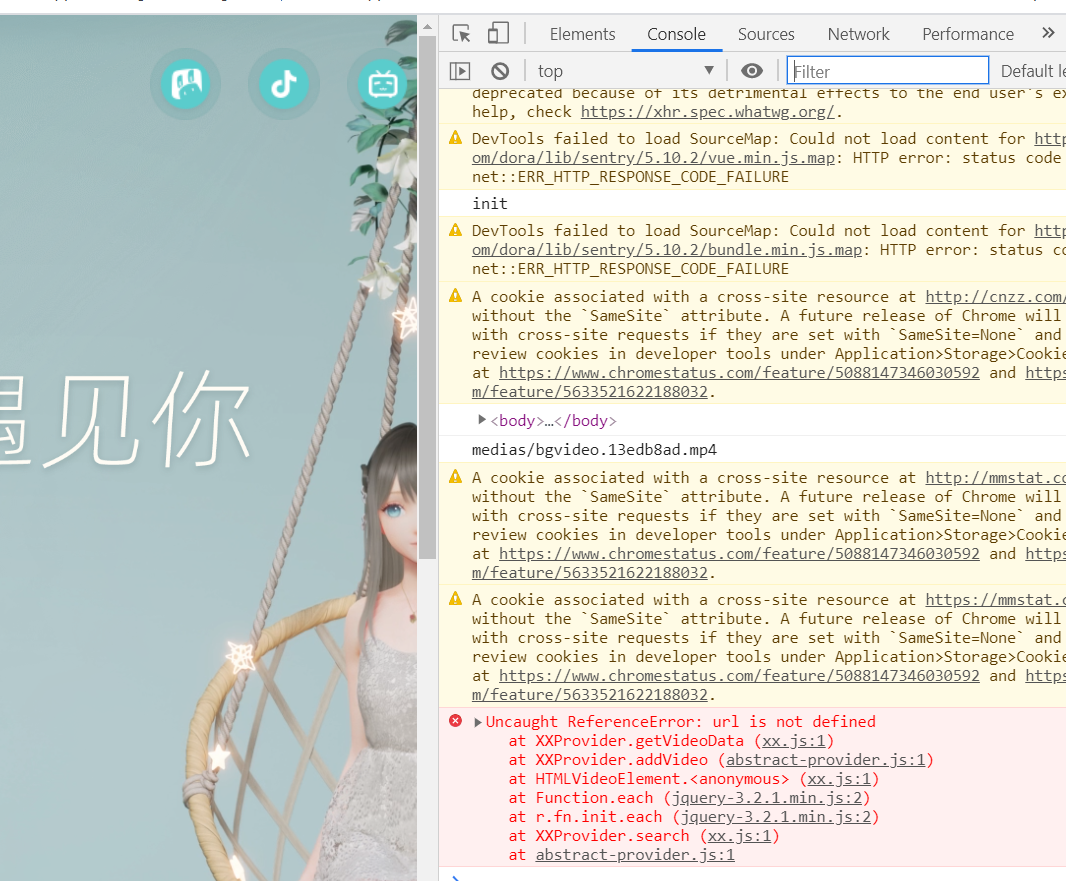
Task: Expand the body element node
Action: 481,420
